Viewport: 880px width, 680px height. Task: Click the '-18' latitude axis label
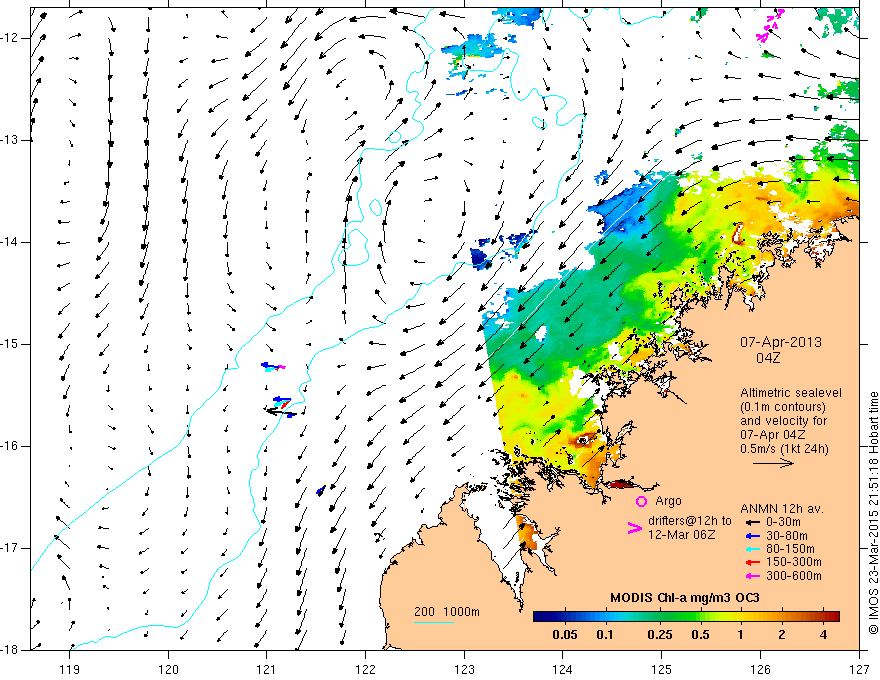tap(10, 650)
